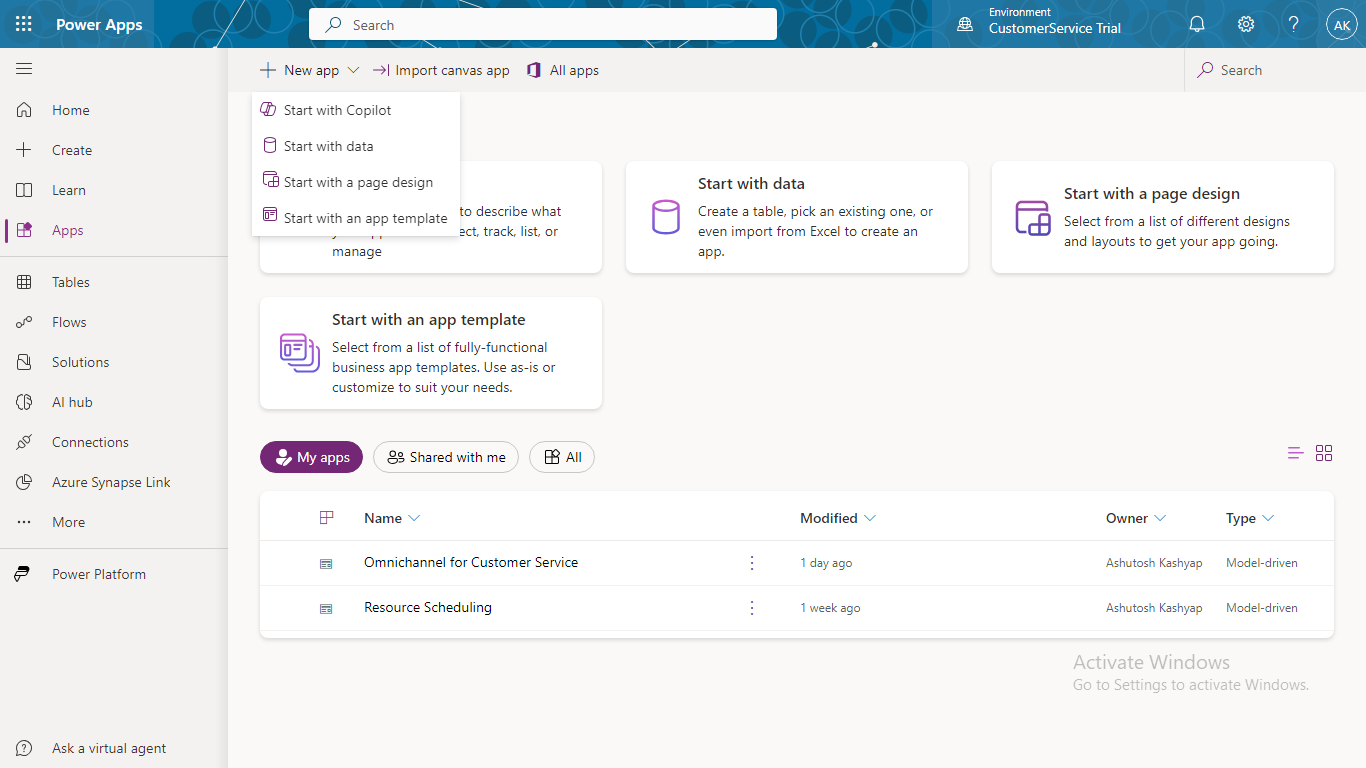Open more options for Resource Scheduling
Image resolution: width=1366 pixels, height=768 pixels.
pyautogui.click(x=752, y=608)
